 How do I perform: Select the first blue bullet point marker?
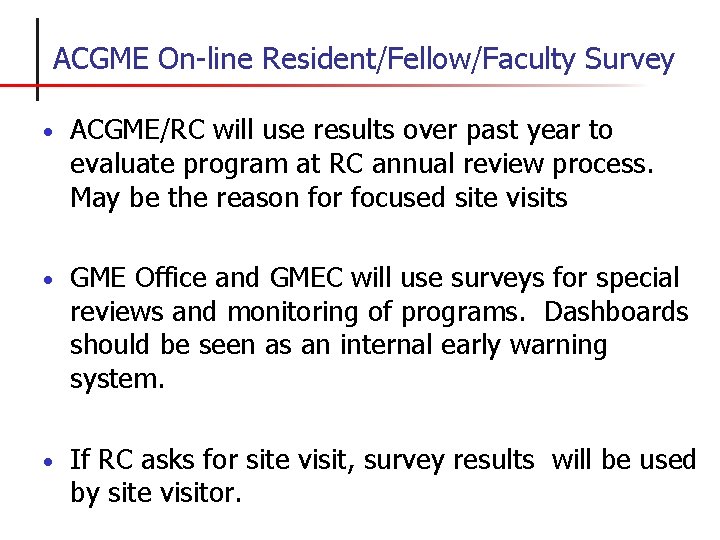tap(48, 133)
